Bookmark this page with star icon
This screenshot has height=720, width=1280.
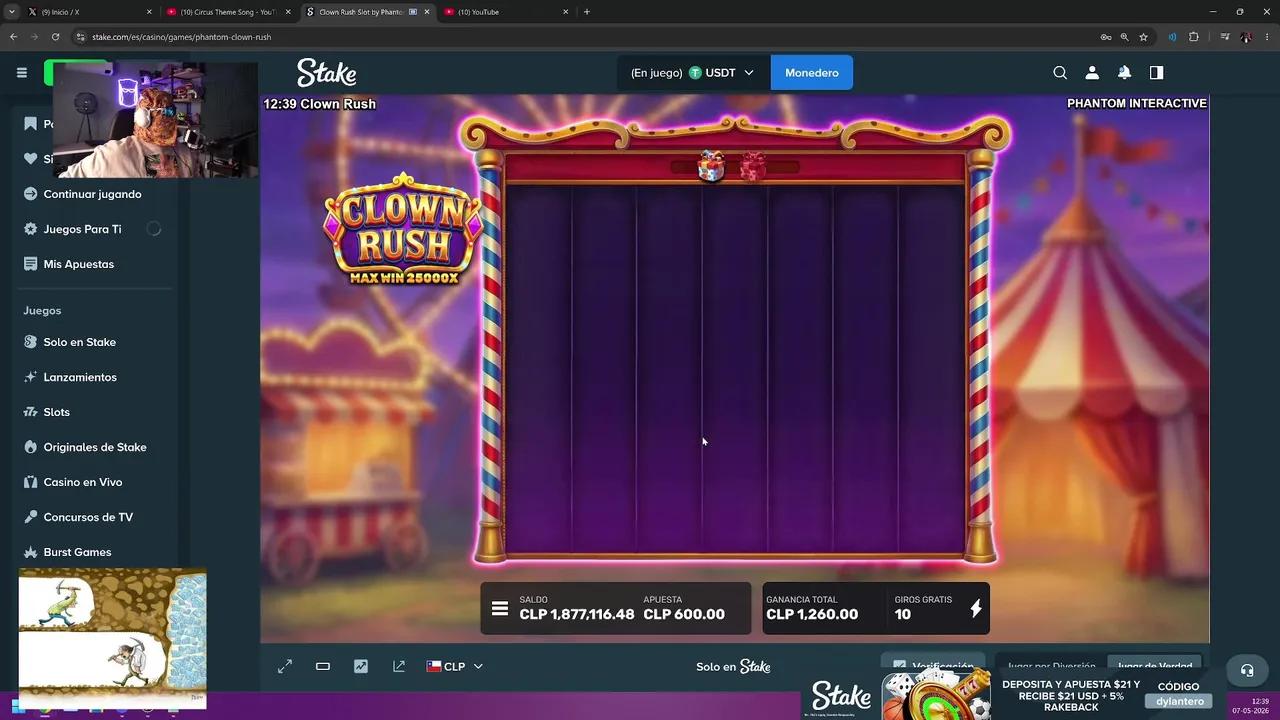1143,37
